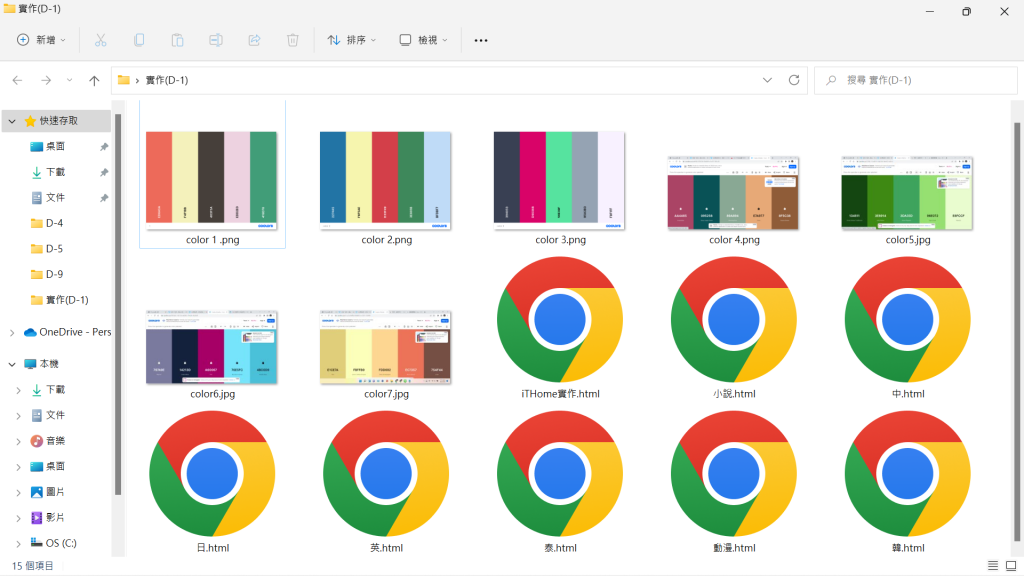Open D-9 folder in sidebar
The height and width of the screenshot is (576, 1024).
pos(56,274)
